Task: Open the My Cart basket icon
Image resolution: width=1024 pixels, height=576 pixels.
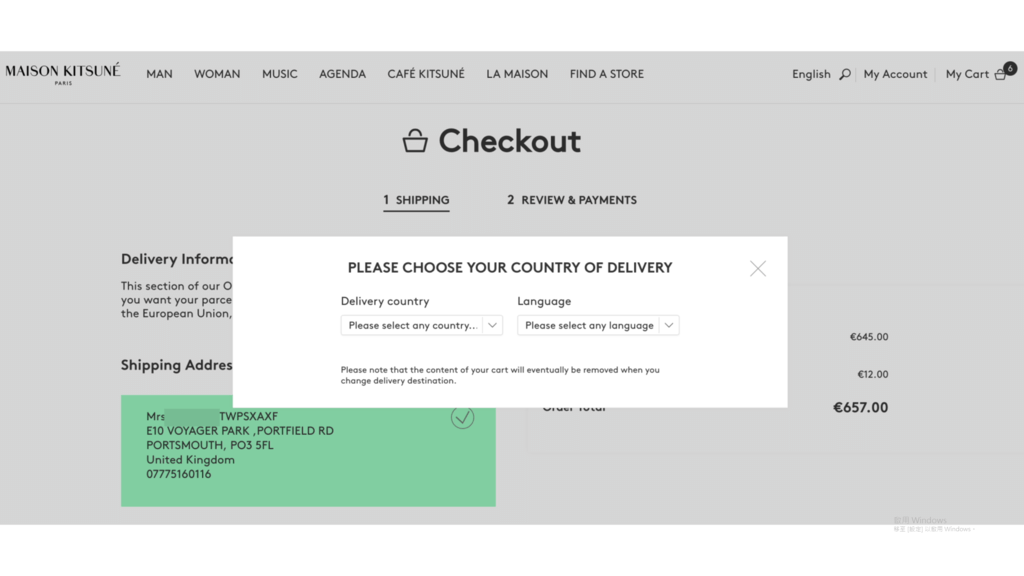Action: (x=1000, y=75)
